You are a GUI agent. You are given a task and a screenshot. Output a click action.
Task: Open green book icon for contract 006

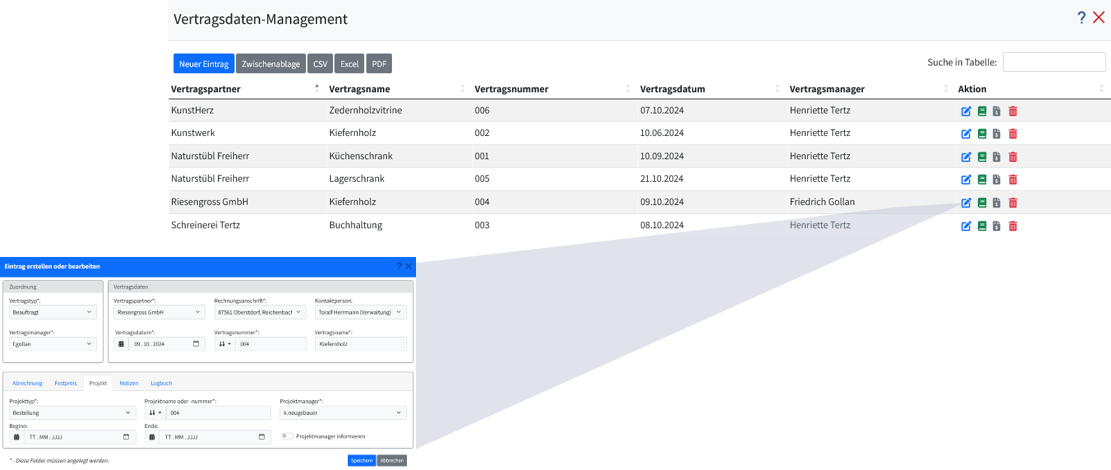(x=981, y=111)
